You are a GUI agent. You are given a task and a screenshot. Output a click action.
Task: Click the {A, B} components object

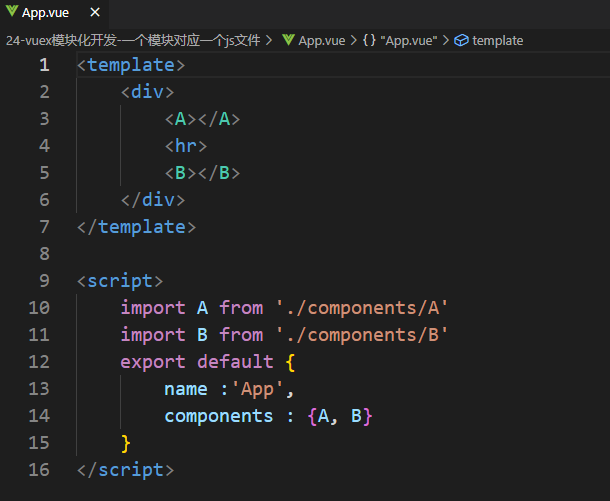click(340, 416)
